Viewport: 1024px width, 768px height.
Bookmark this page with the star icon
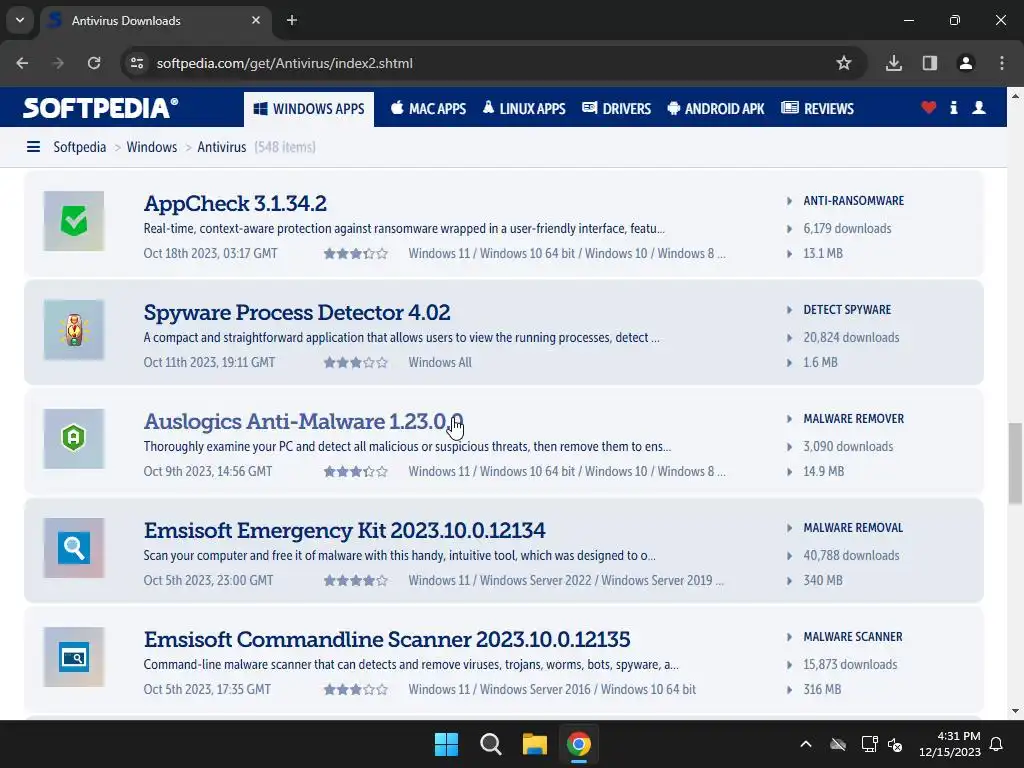coord(844,63)
